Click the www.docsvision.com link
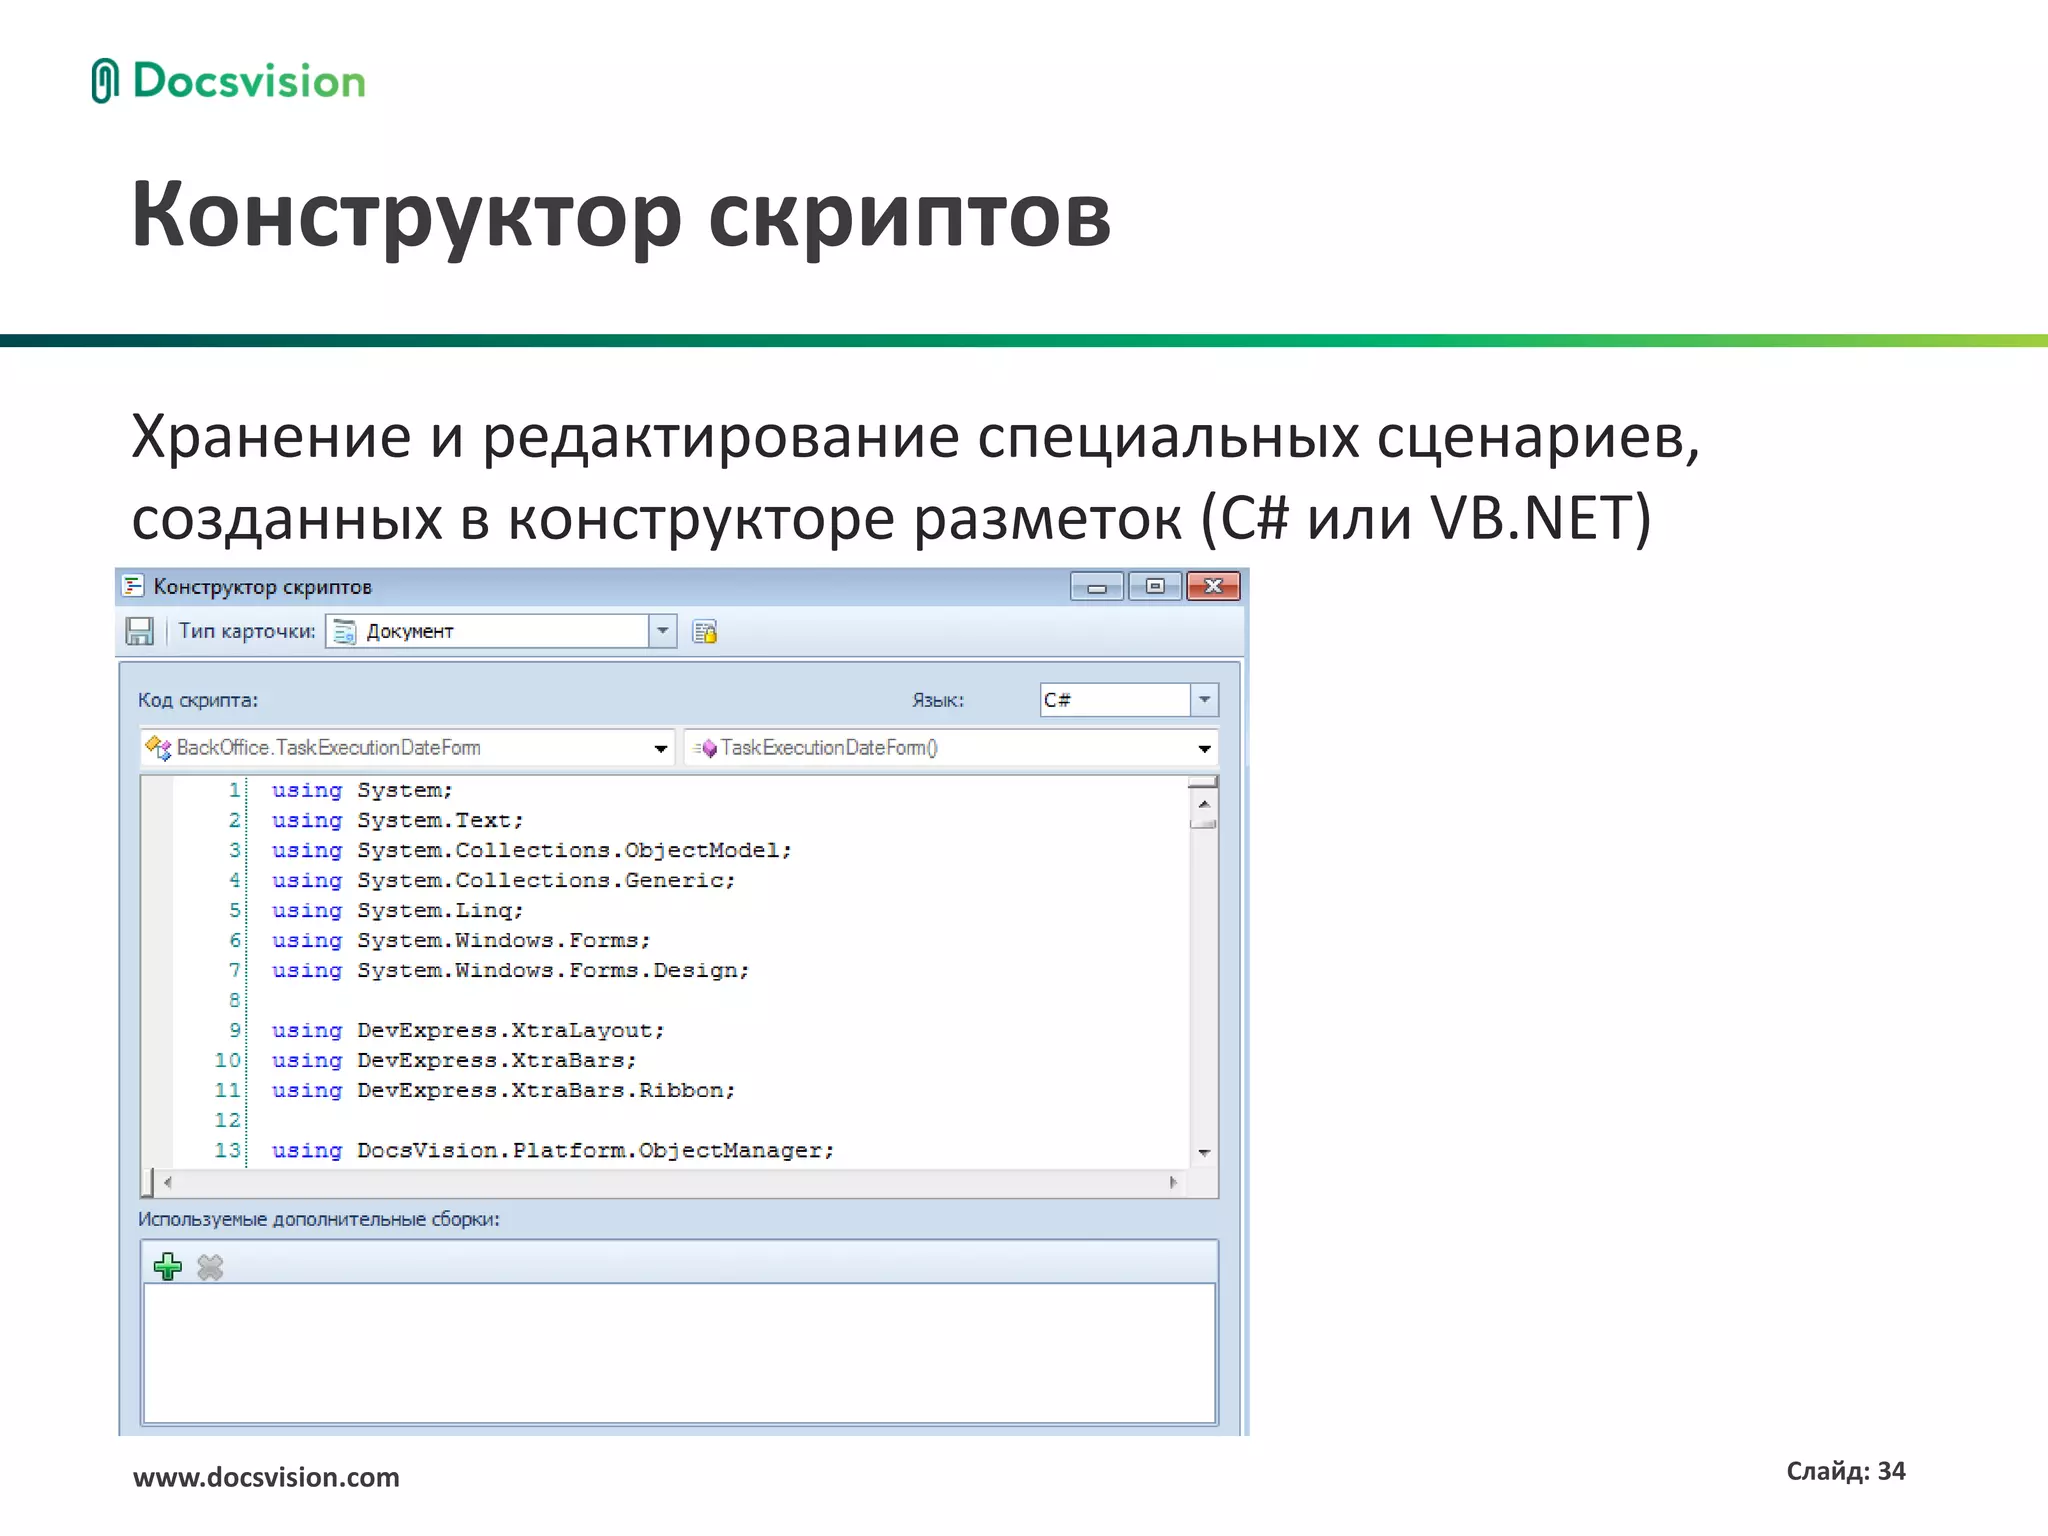 [x=266, y=1477]
